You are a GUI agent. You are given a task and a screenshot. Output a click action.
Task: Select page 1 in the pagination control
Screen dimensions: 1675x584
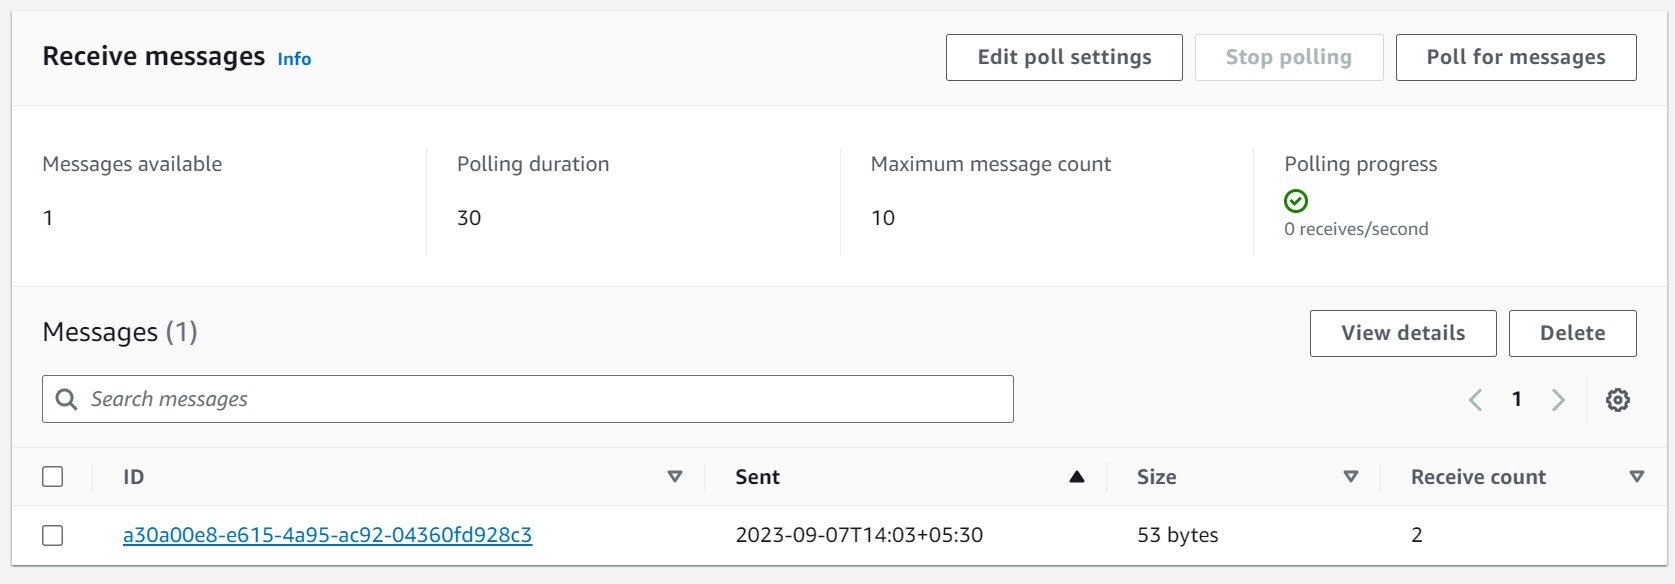(1517, 399)
